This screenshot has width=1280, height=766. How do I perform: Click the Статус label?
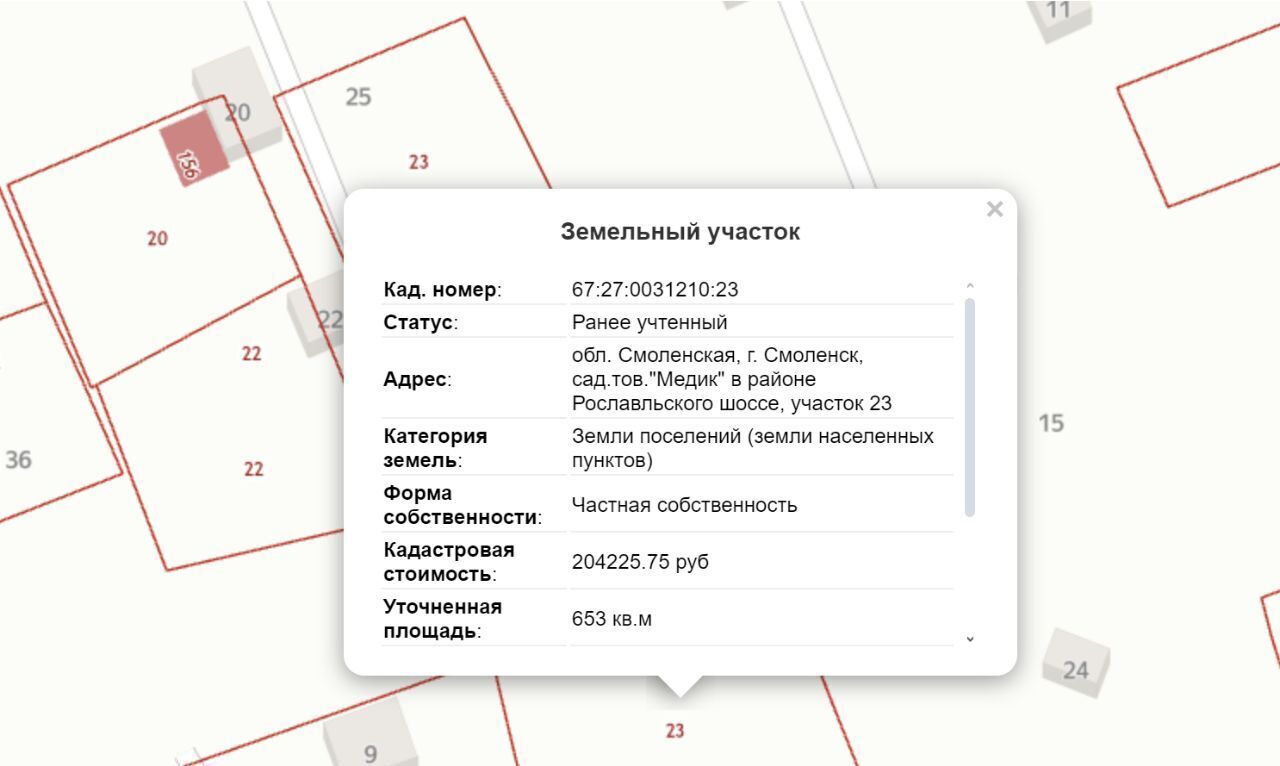[421, 323]
